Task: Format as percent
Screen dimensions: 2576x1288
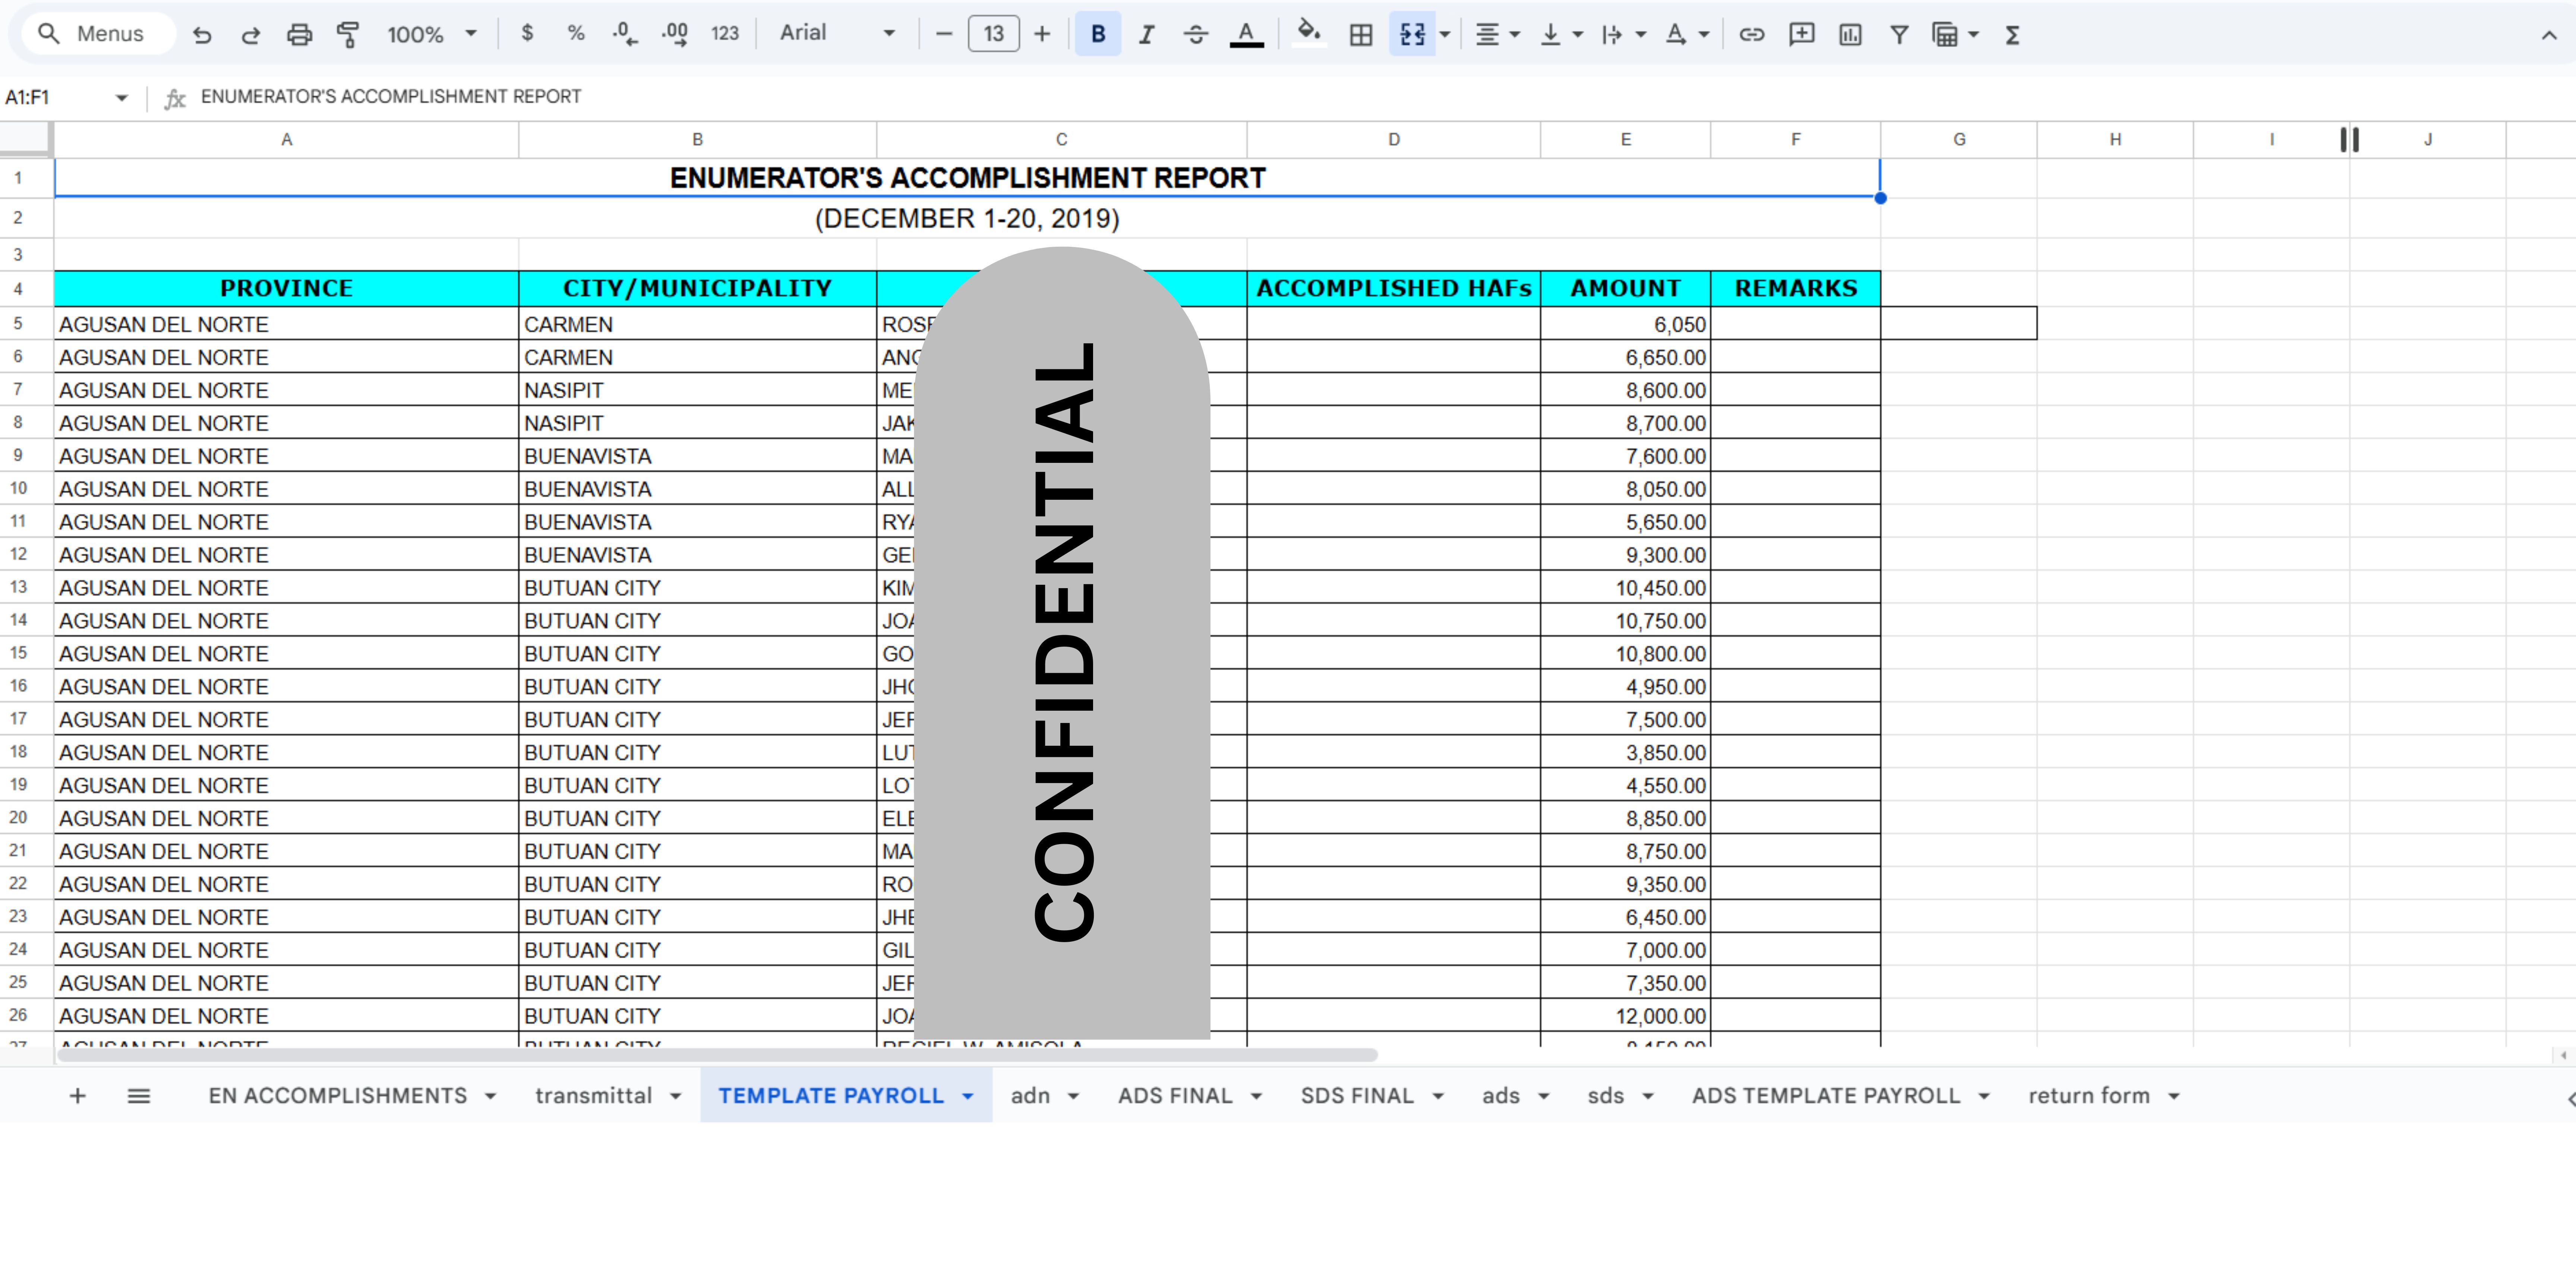Action: pyautogui.click(x=576, y=34)
